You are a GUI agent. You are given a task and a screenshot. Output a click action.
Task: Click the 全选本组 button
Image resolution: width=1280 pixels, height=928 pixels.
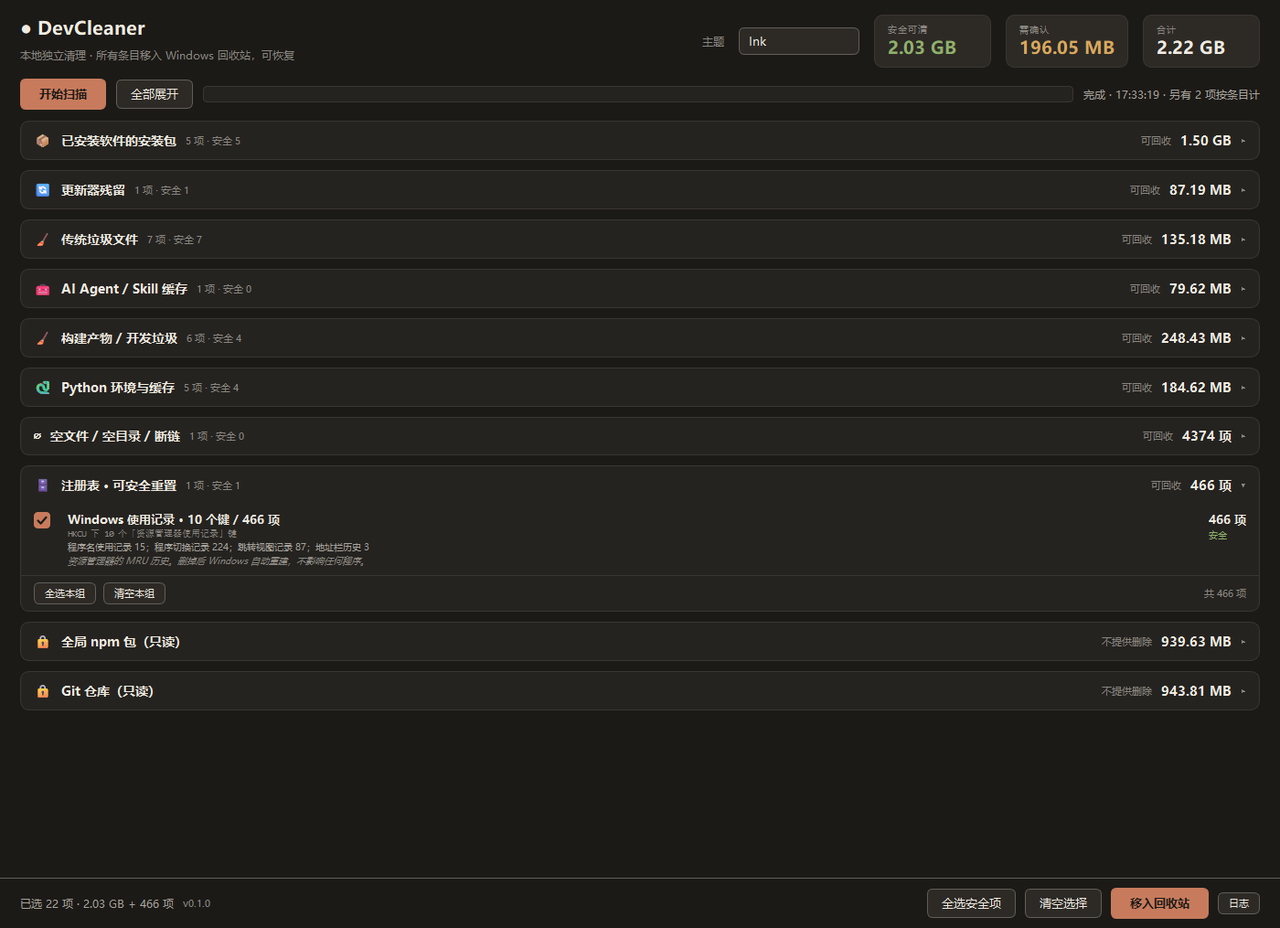(65, 593)
